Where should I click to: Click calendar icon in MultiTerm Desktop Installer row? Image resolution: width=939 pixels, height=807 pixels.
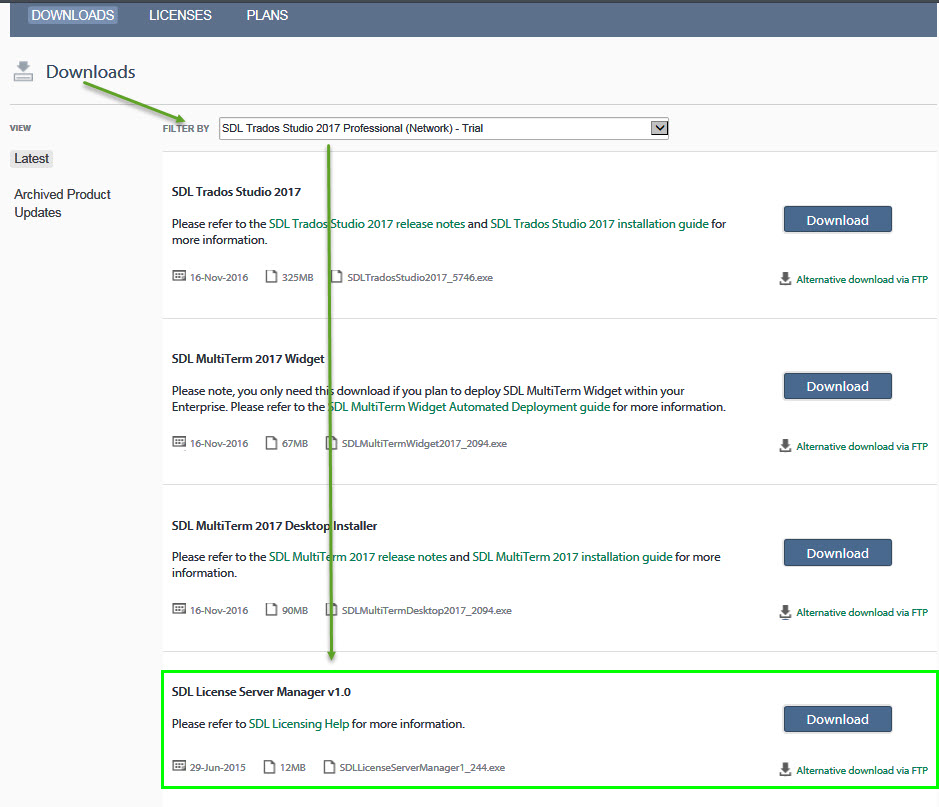(x=179, y=609)
